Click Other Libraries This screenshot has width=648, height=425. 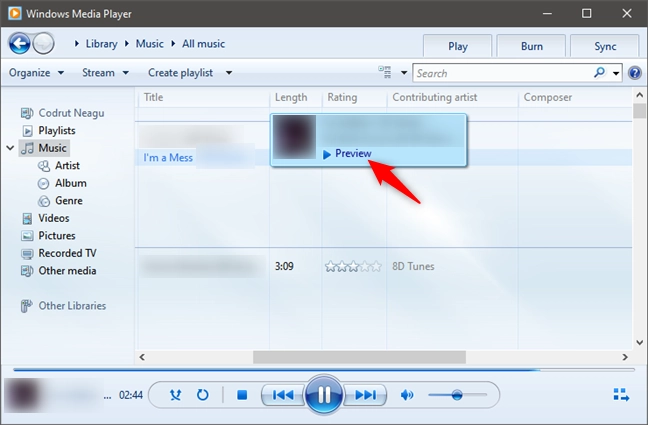pos(64,306)
